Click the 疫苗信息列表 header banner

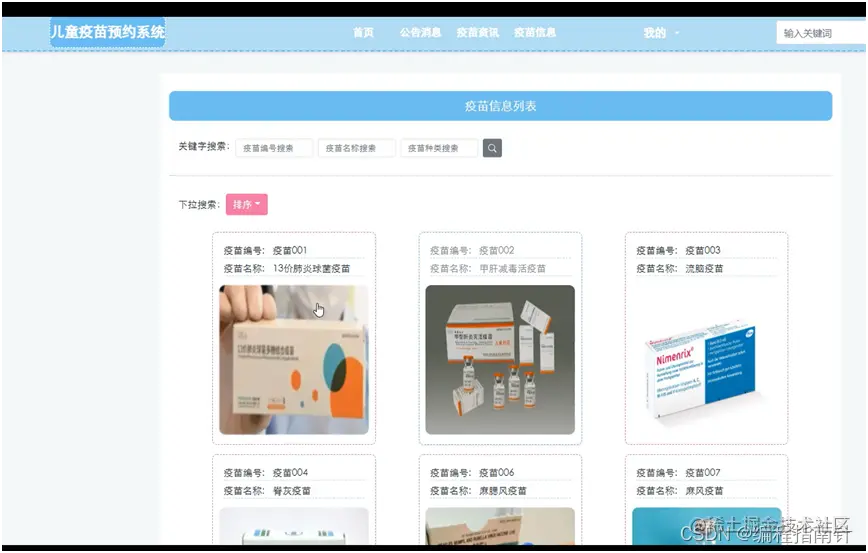(x=500, y=106)
